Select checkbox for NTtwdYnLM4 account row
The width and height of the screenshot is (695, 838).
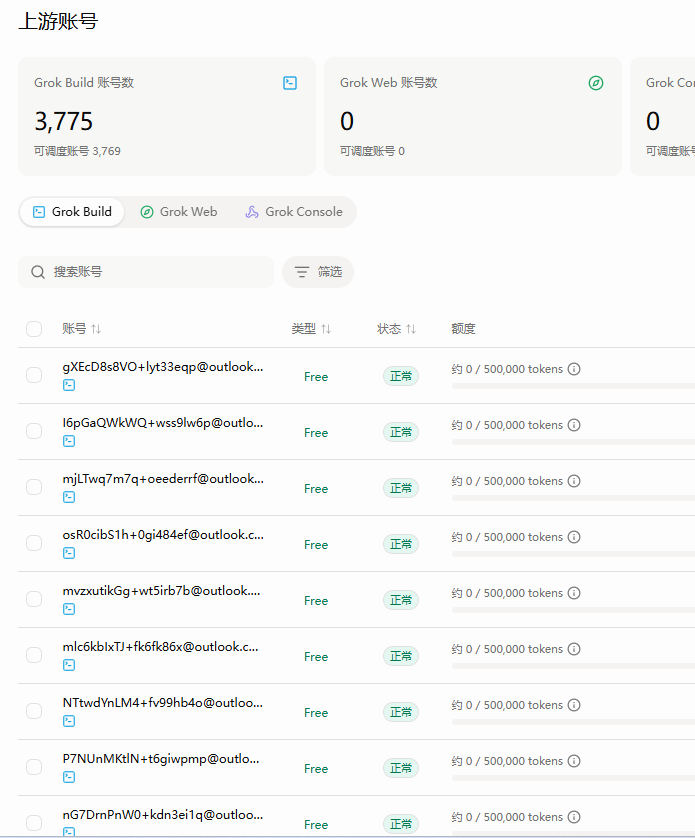coord(34,711)
